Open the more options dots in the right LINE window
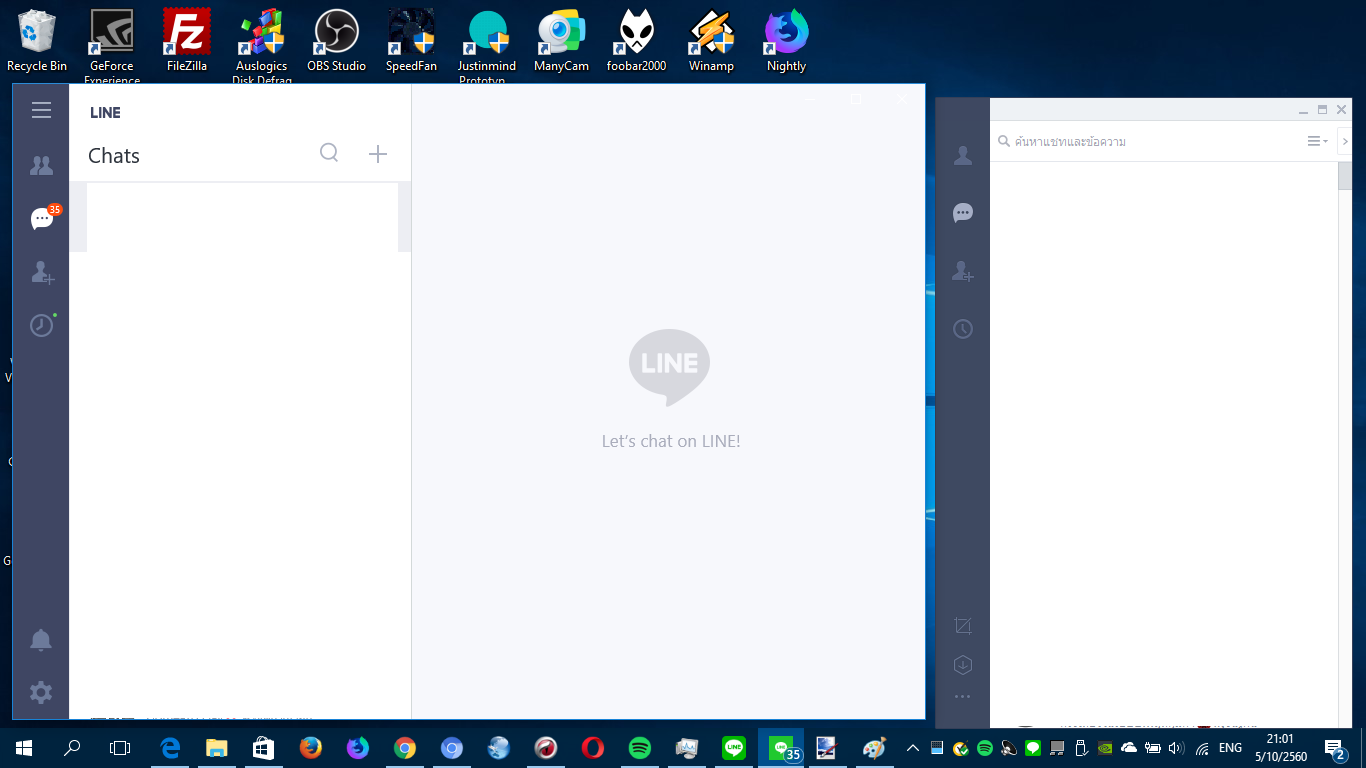Viewport: 1366px width, 768px height. point(963,697)
